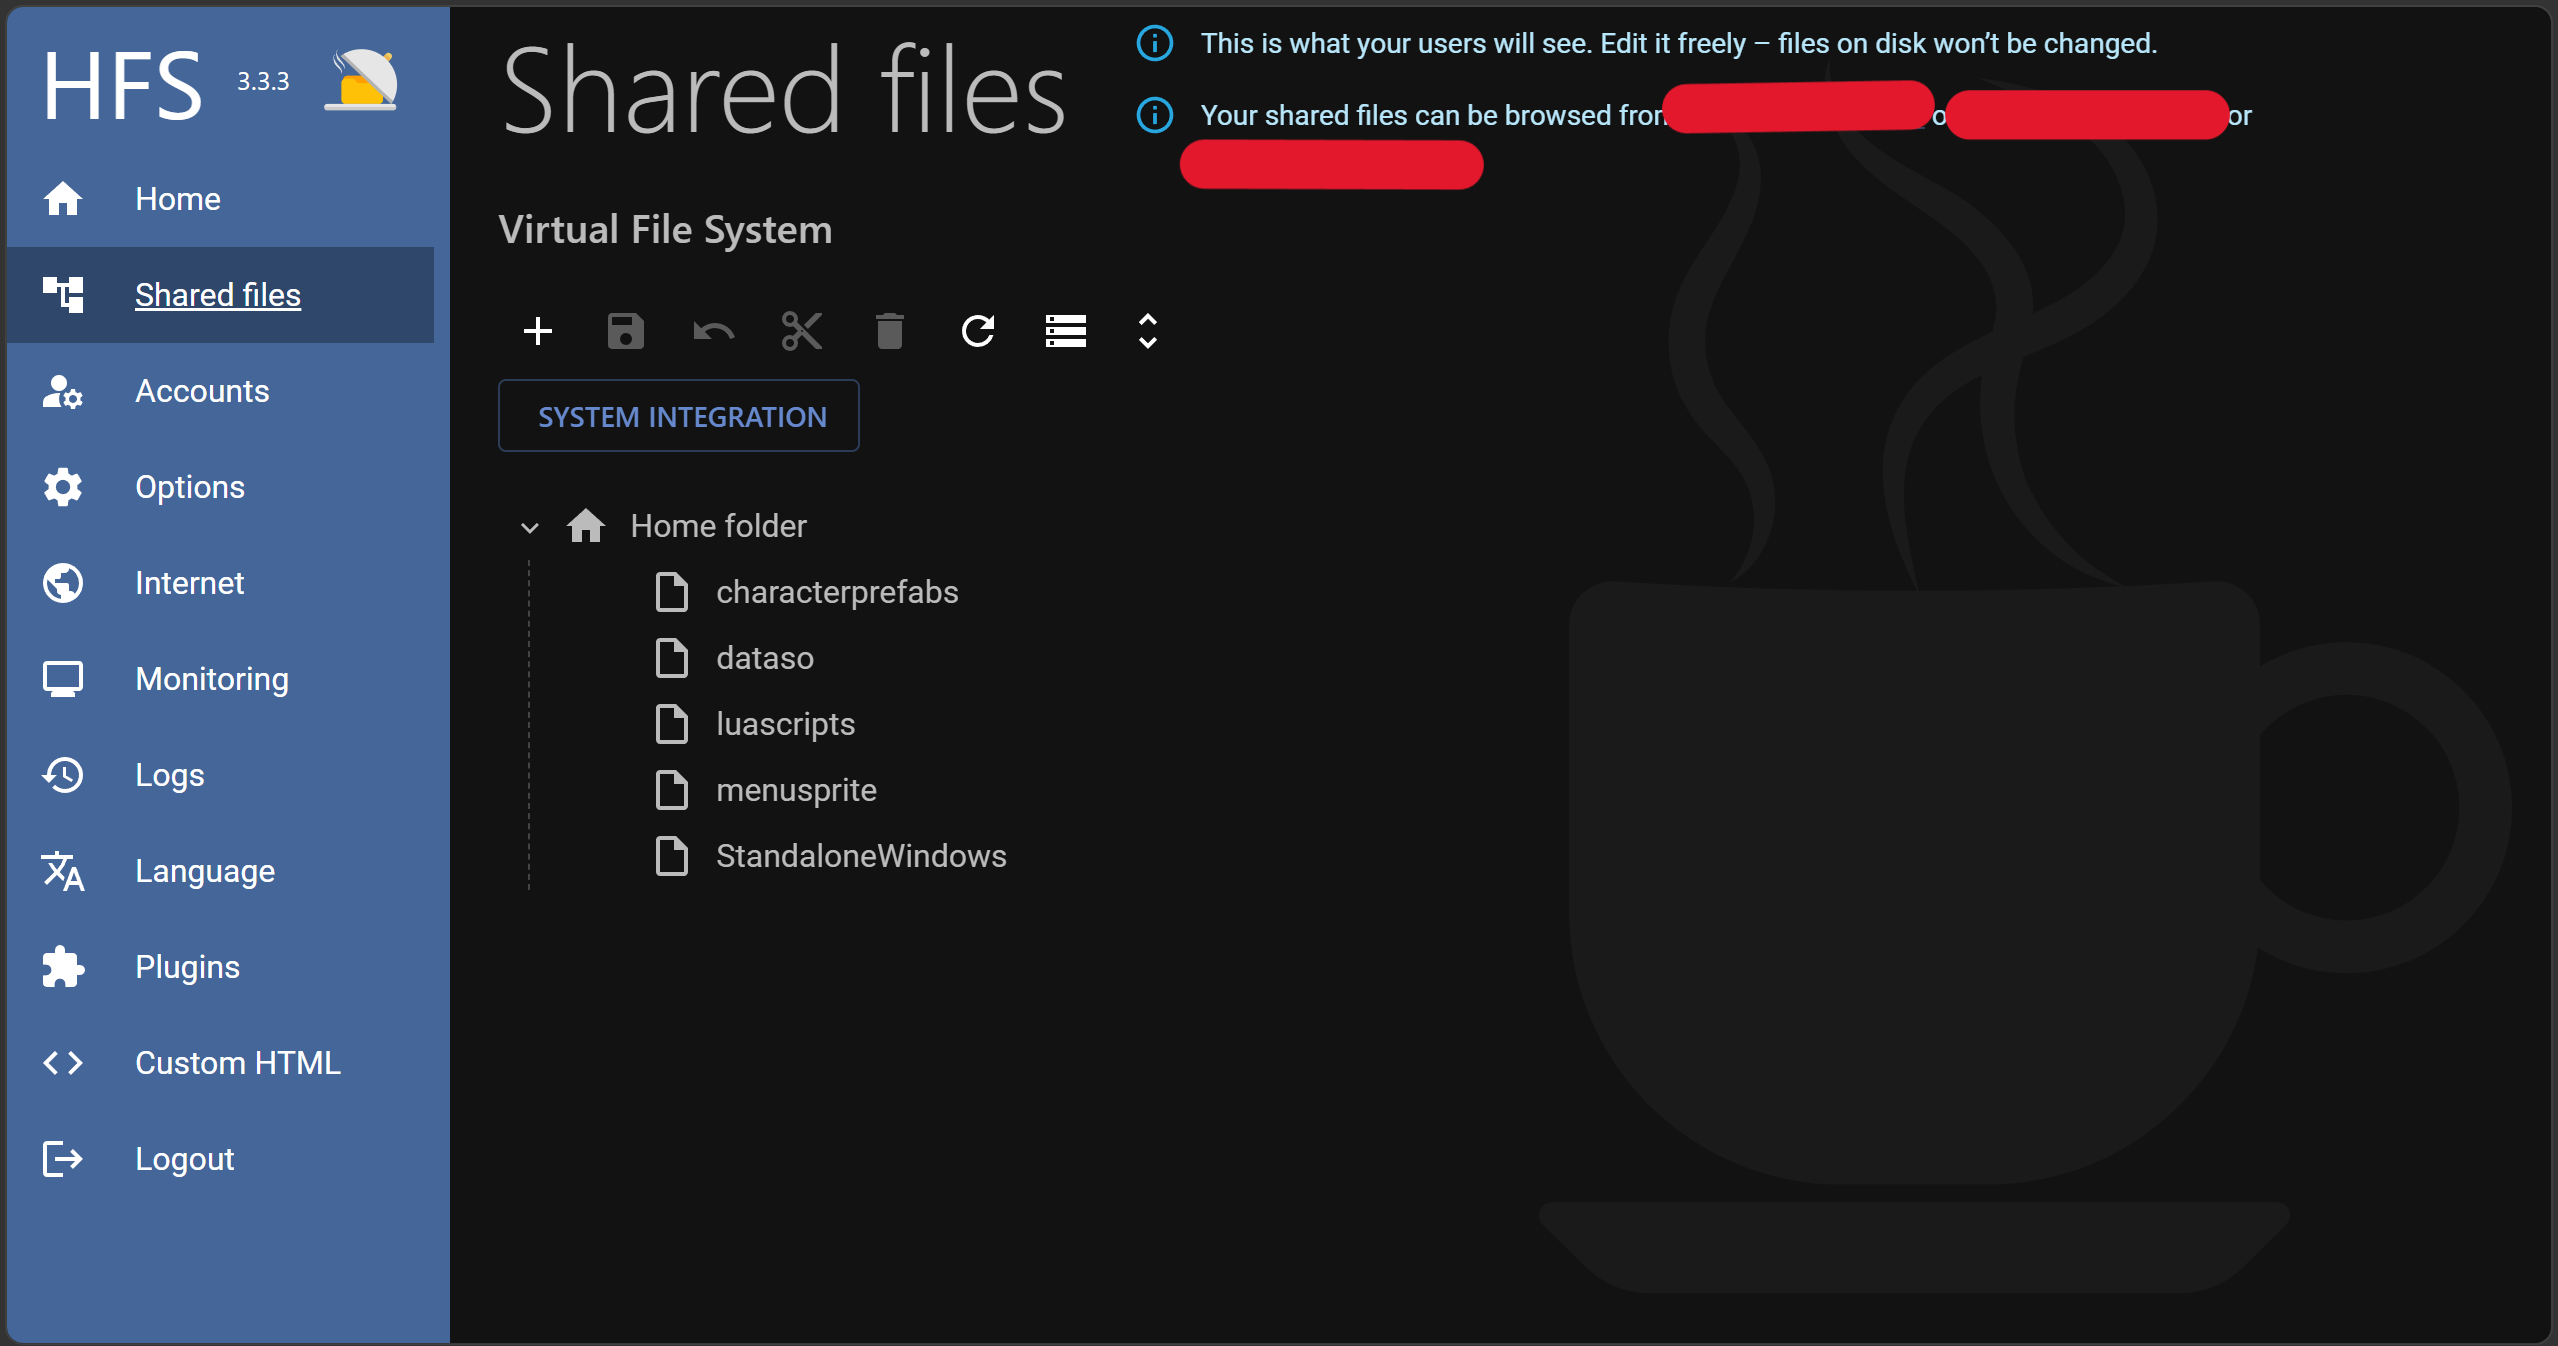Viewport: 2558px width, 1346px height.
Task: Click the cut scissors icon
Action: 802,331
